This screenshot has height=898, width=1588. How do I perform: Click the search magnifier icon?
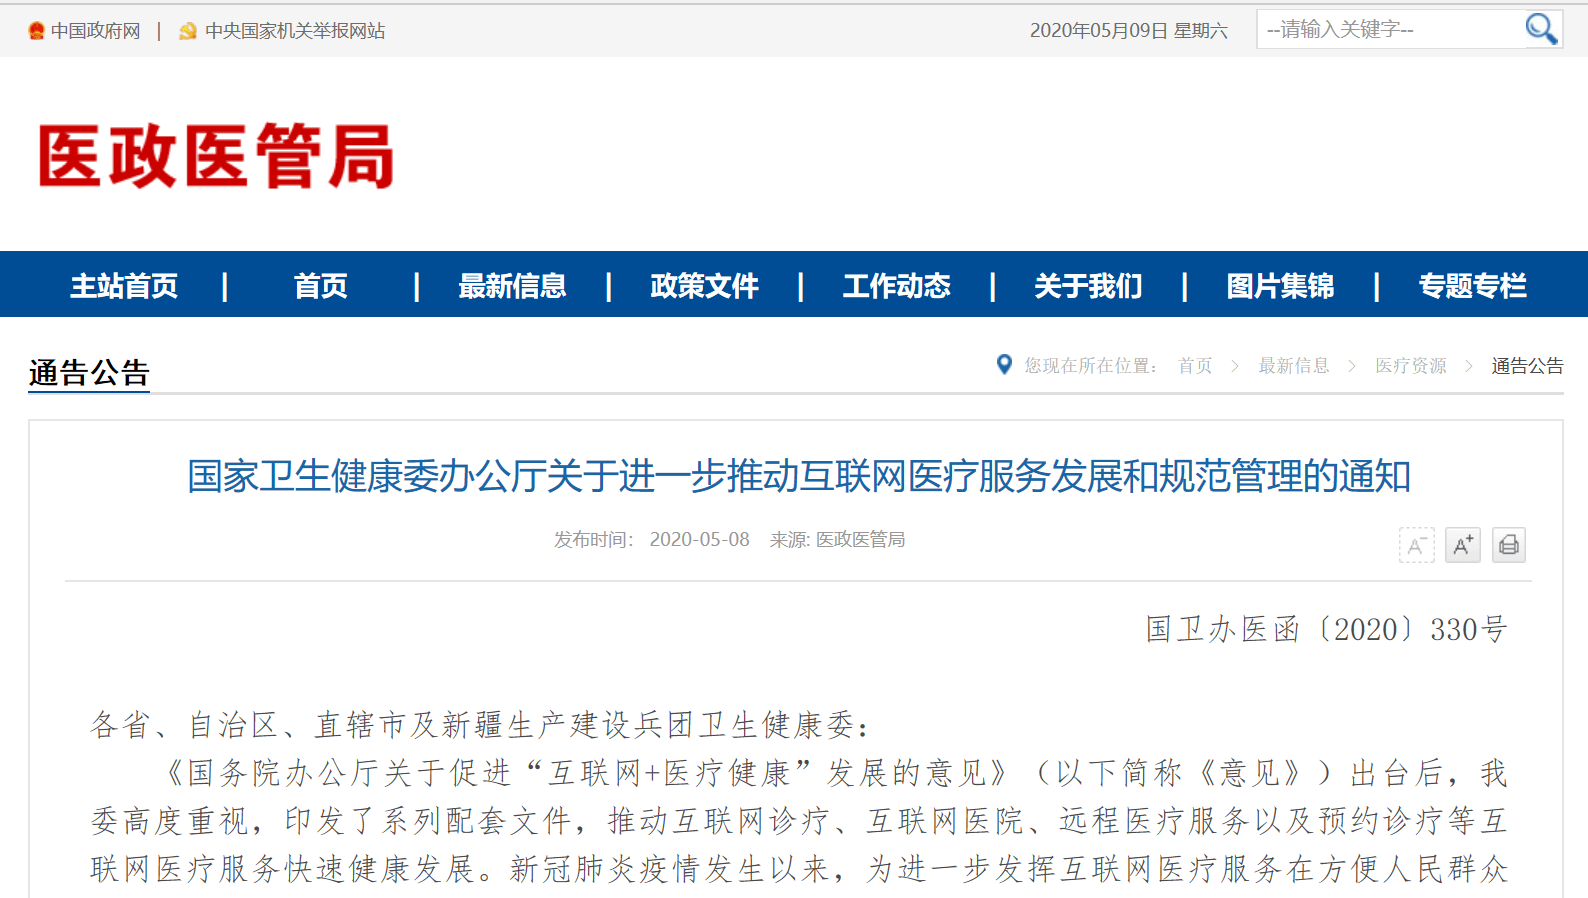coord(1541,29)
